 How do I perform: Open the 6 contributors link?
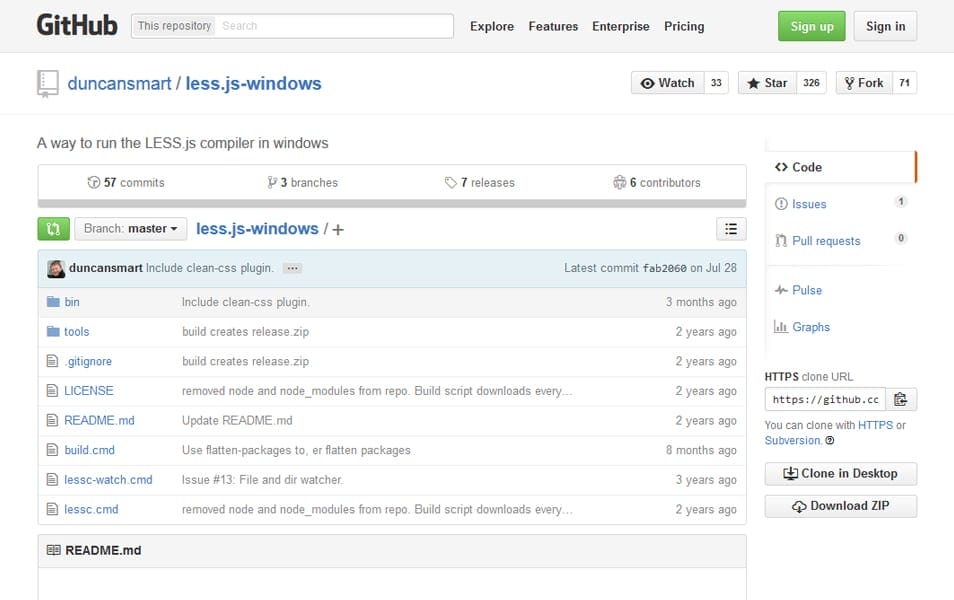(x=656, y=183)
